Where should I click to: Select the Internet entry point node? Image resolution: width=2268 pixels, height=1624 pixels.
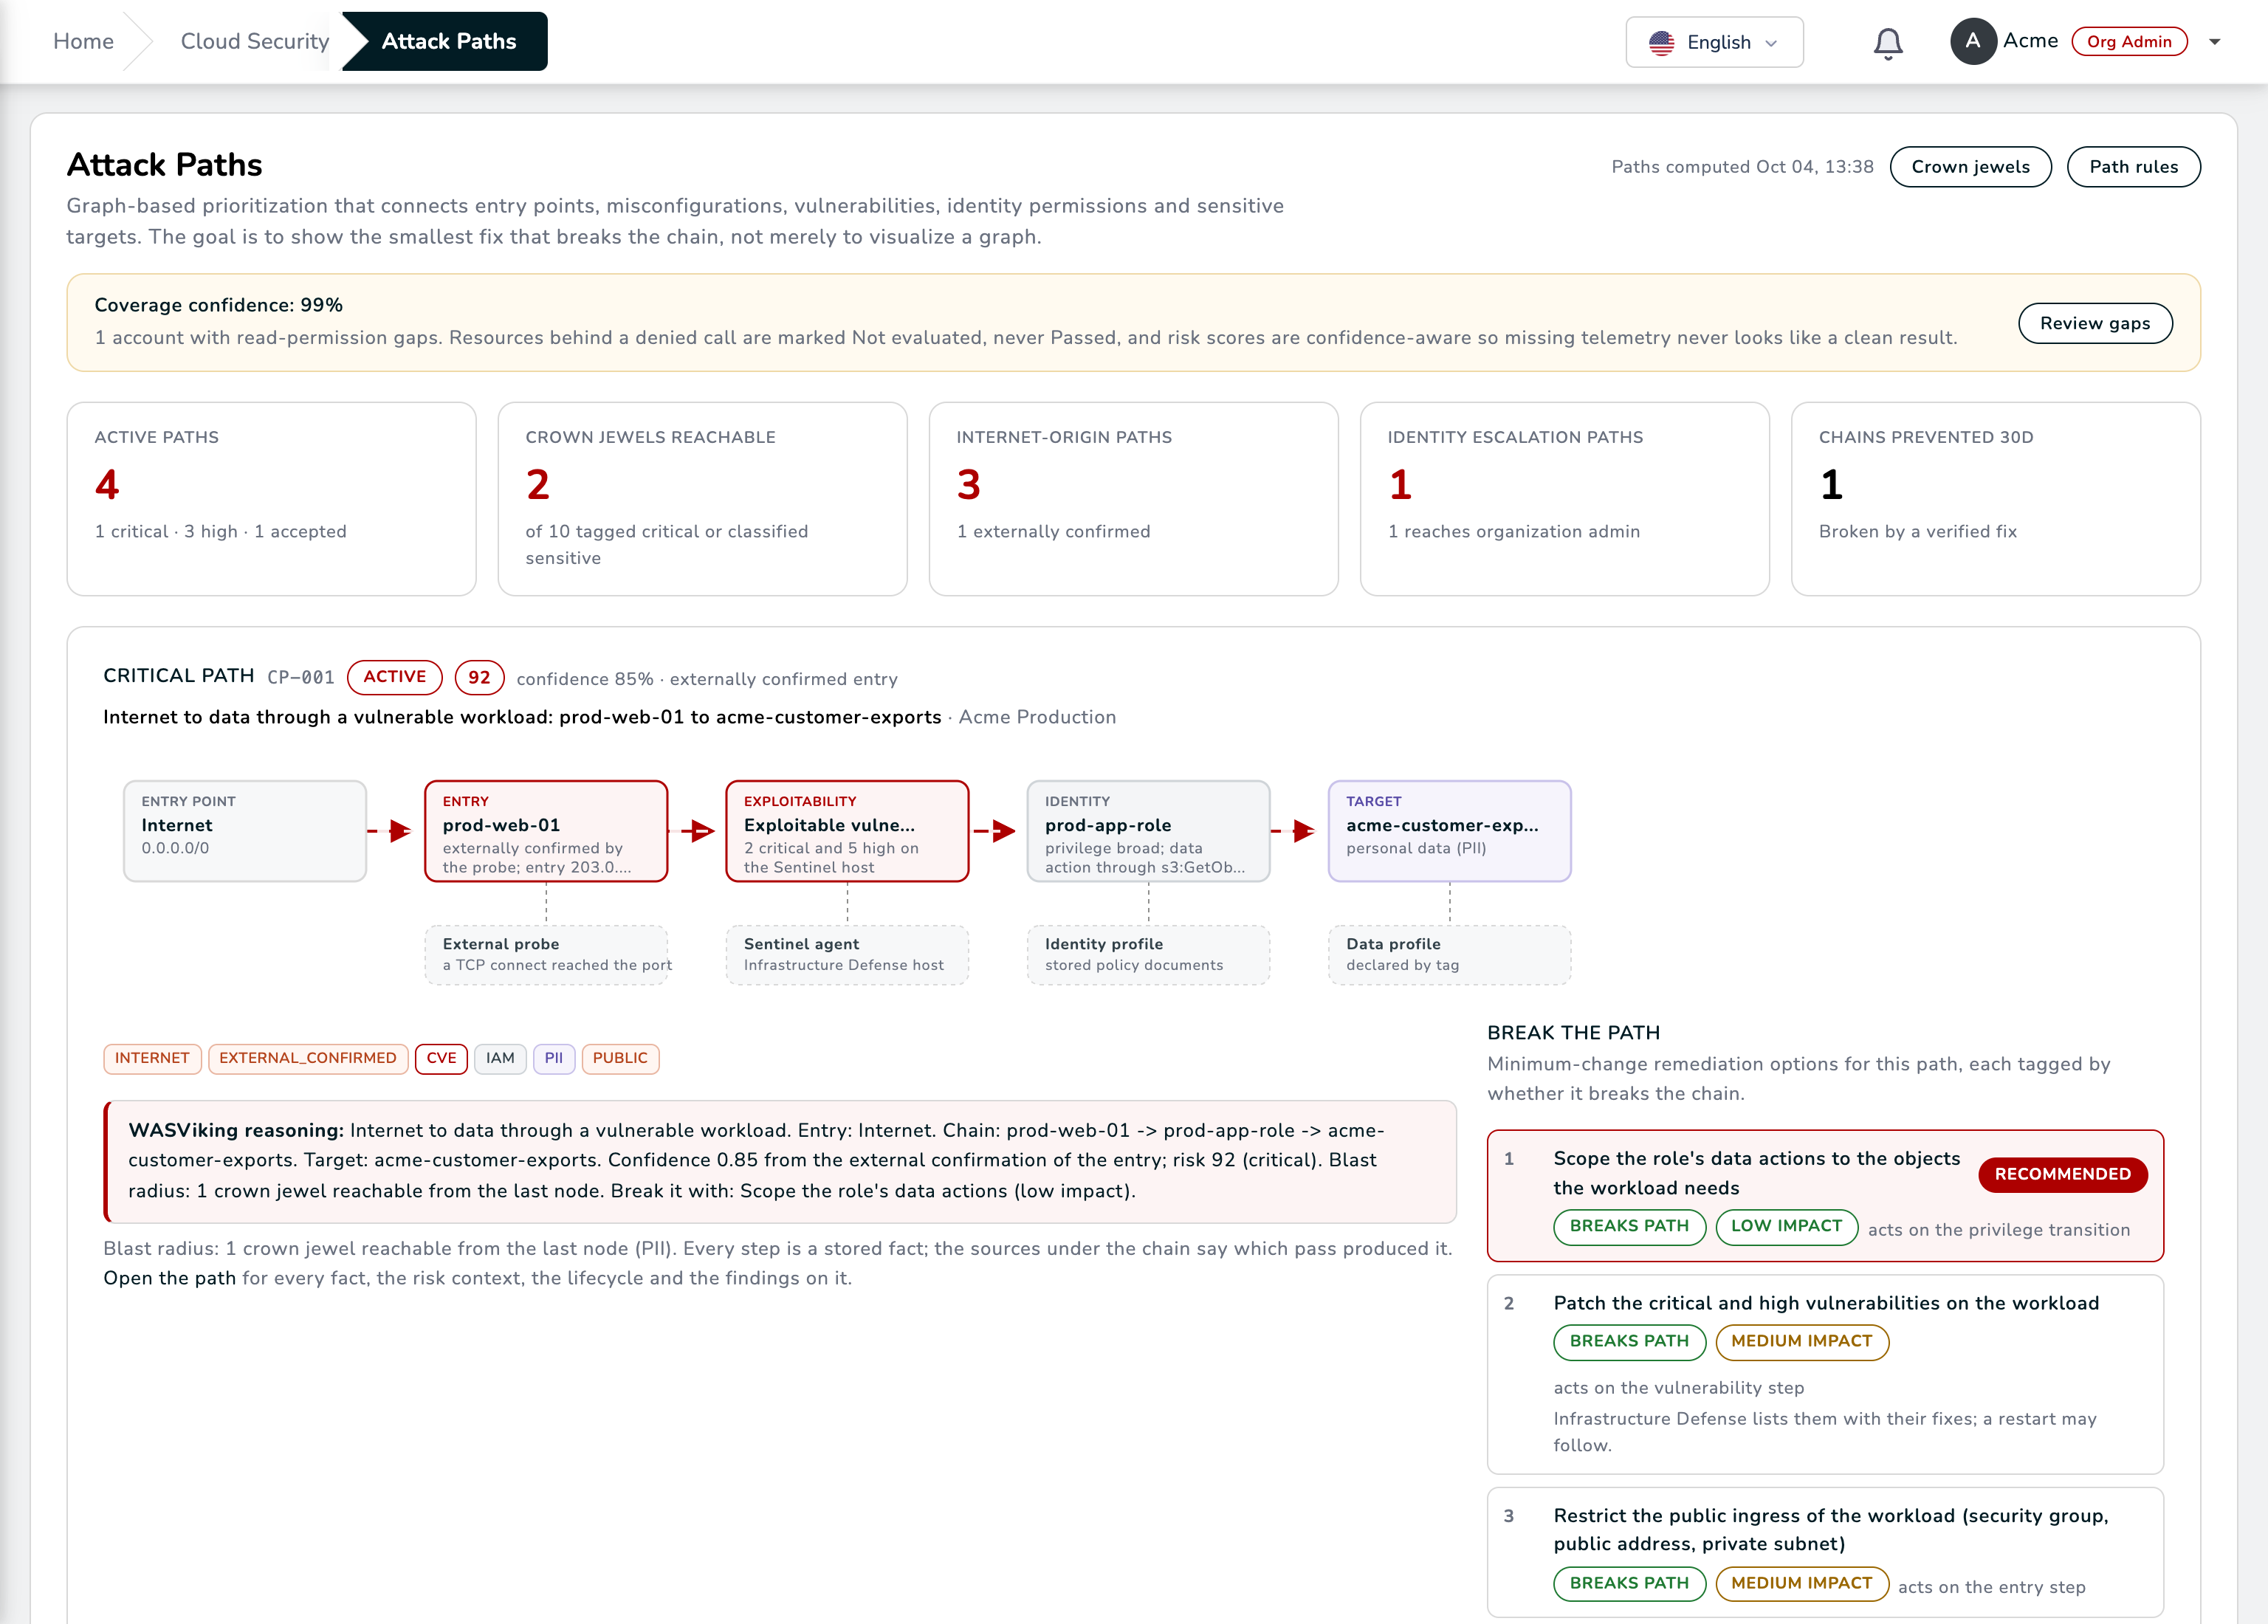click(x=245, y=831)
